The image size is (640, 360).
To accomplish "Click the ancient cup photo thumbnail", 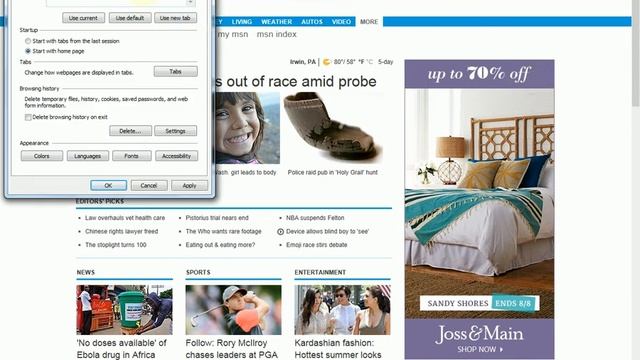I will pos(333,128).
